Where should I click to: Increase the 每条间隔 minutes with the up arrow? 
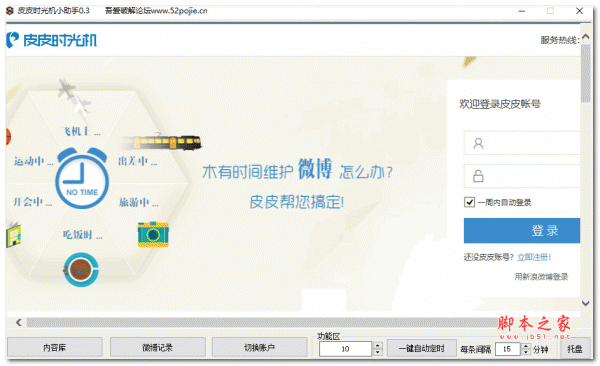(x=526, y=346)
